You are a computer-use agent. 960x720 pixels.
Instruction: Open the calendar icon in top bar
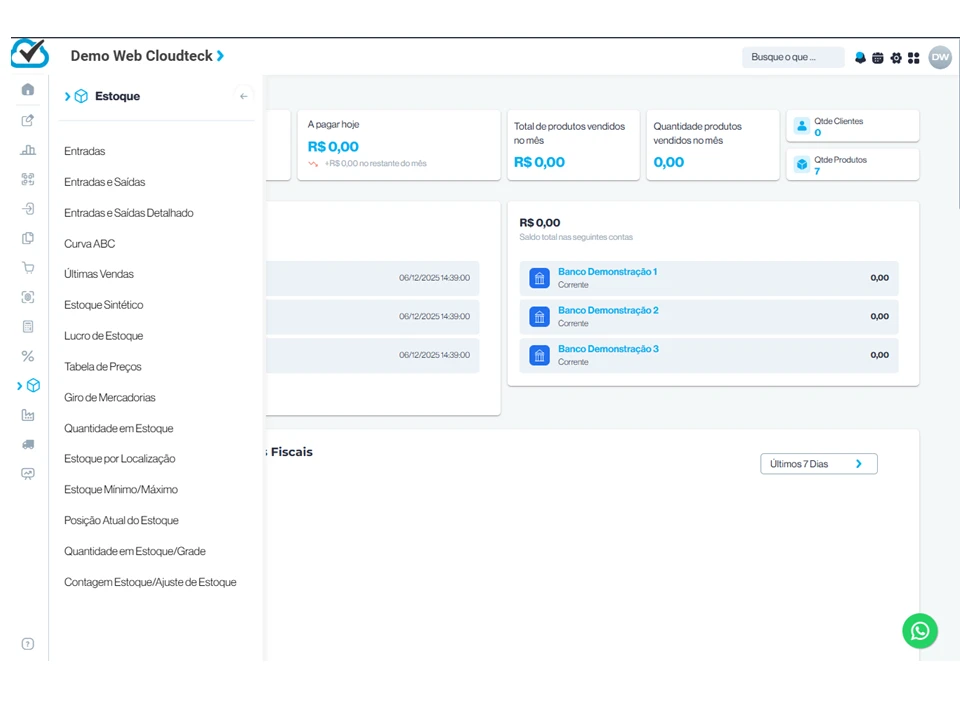[878, 58]
